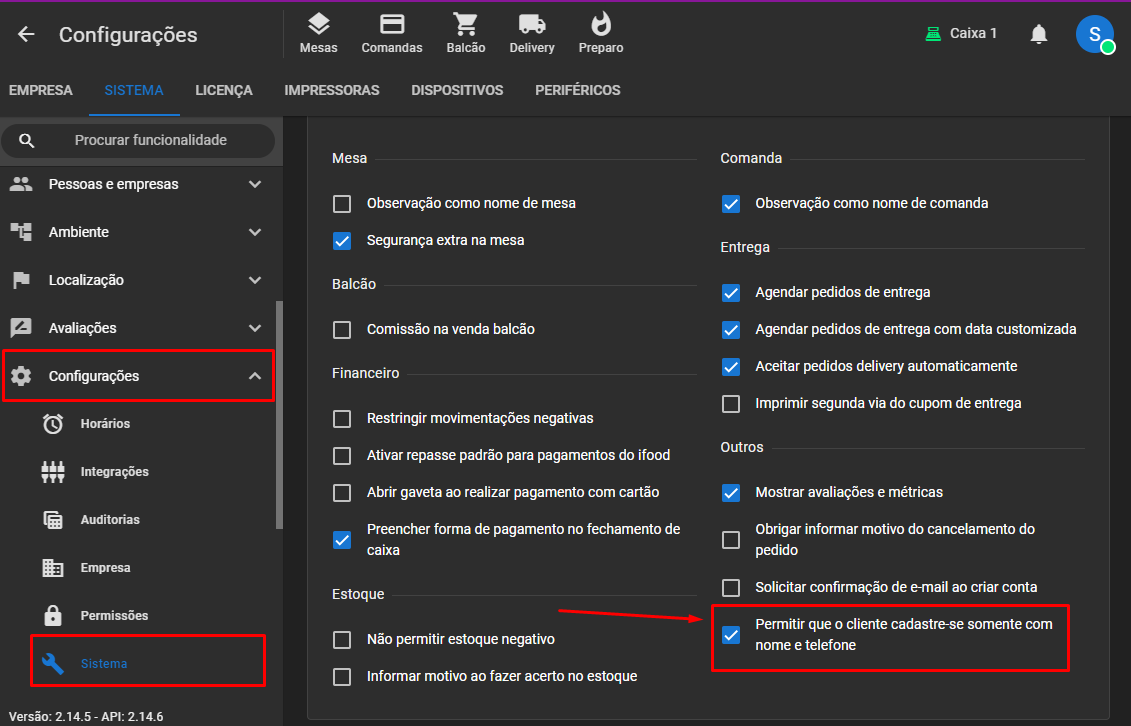The height and width of the screenshot is (726, 1131).
Task: Click the sidebar vertical scrollbar
Action: pos(279,415)
